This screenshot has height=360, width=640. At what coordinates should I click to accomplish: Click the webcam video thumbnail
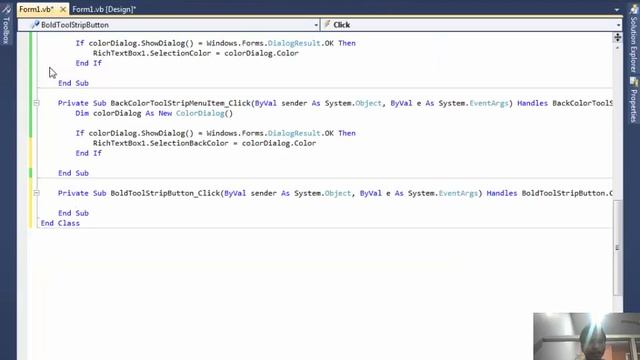(587, 336)
